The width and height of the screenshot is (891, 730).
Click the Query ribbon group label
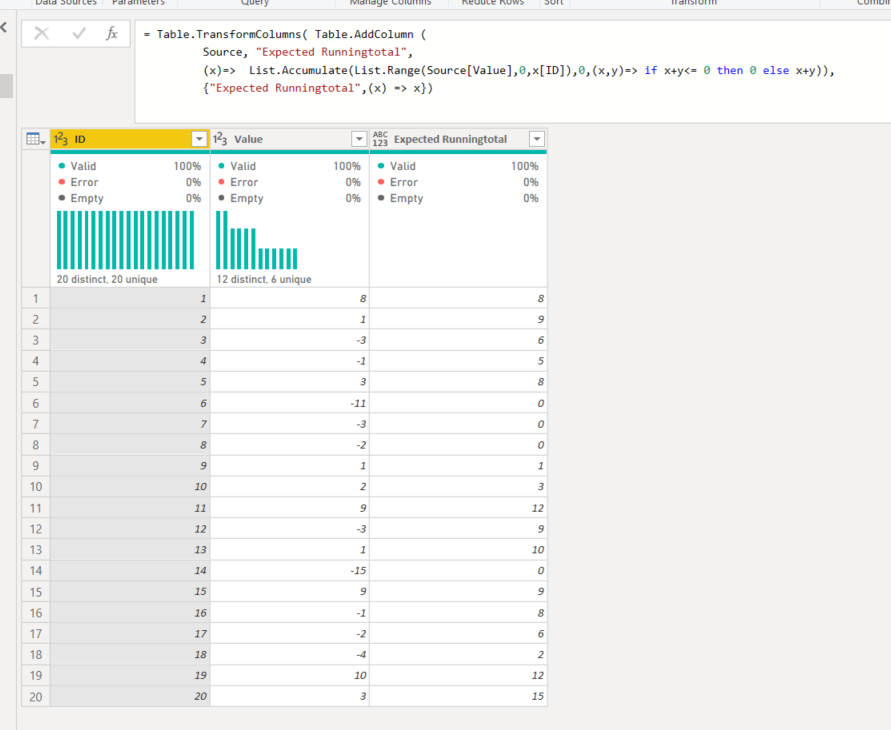[255, 3]
